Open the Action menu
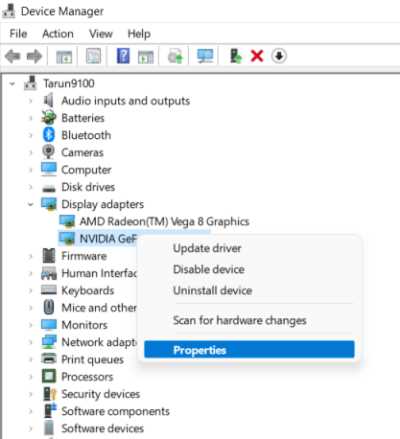The height and width of the screenshot is (439, 400). click(x=58, y=34)
